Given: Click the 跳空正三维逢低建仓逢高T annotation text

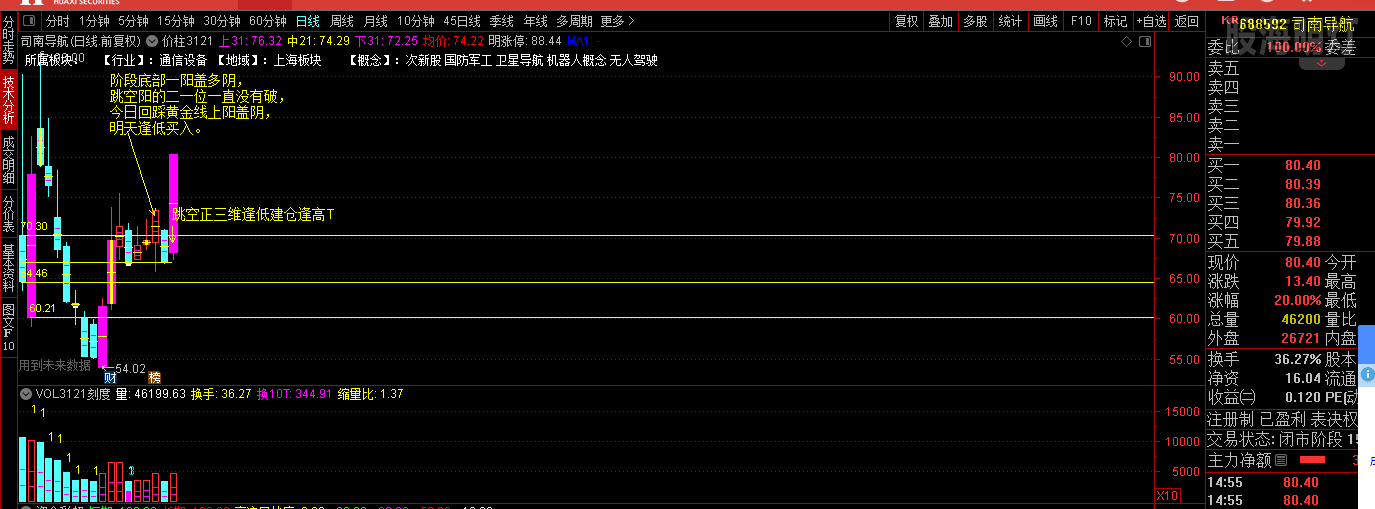Looking at the screenshot, I should (x=254, y=214).
